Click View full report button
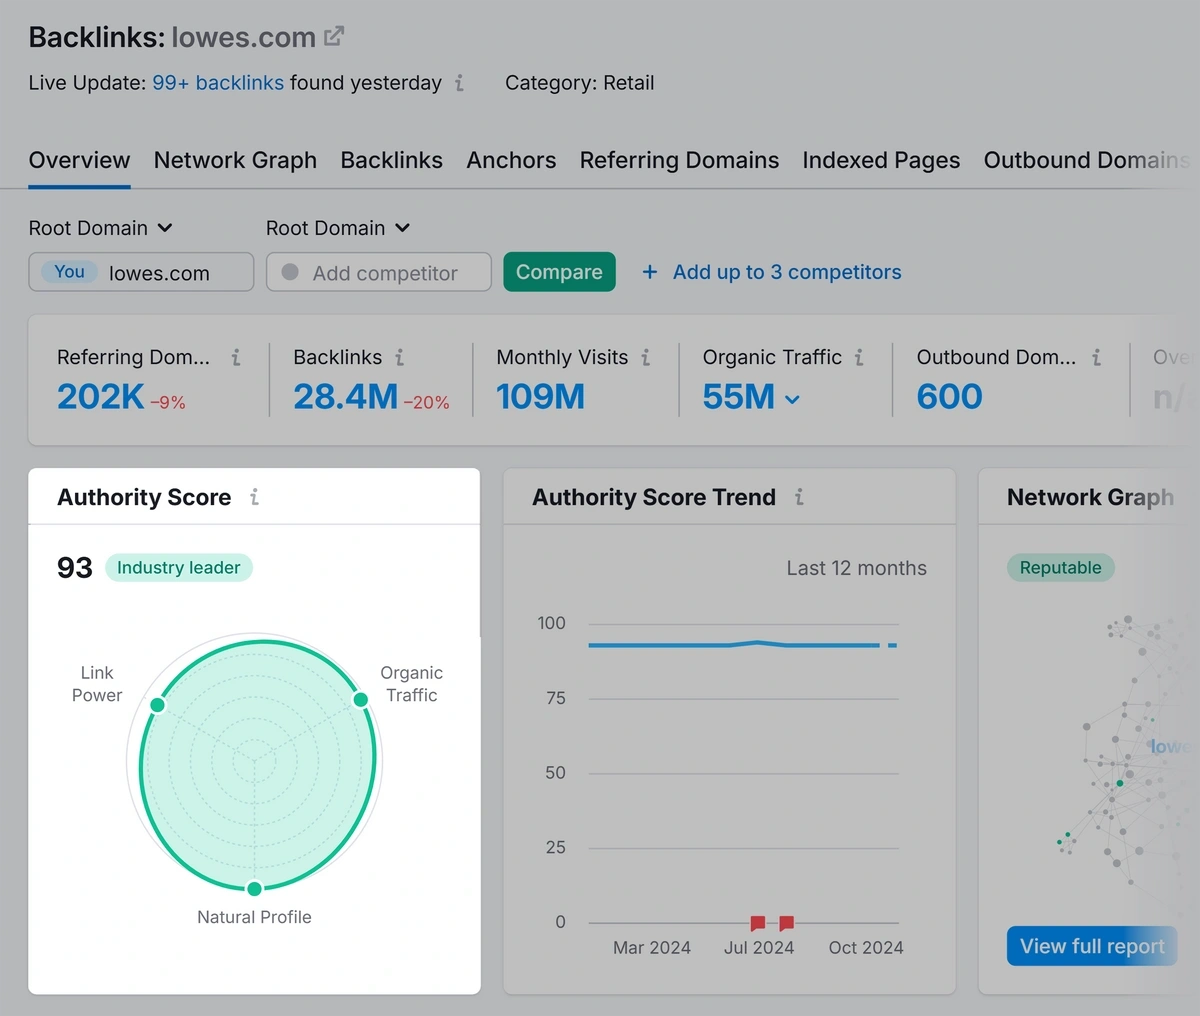This screenshot has height=1016, width=1200. tap(1092, 946)
